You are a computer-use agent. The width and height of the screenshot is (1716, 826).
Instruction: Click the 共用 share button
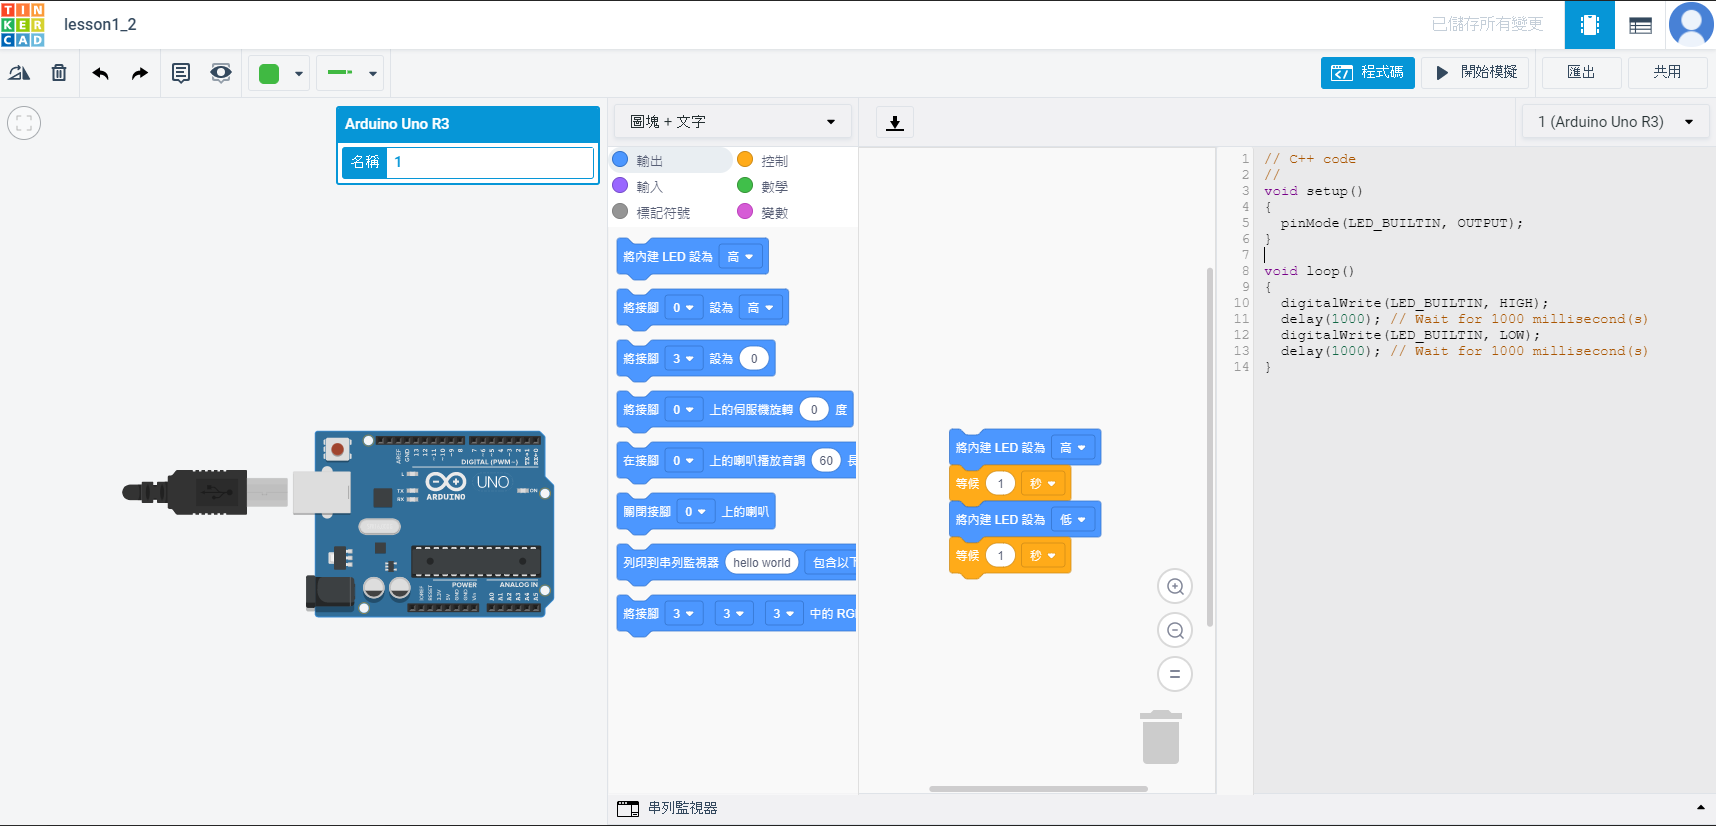coord(1667,73)
